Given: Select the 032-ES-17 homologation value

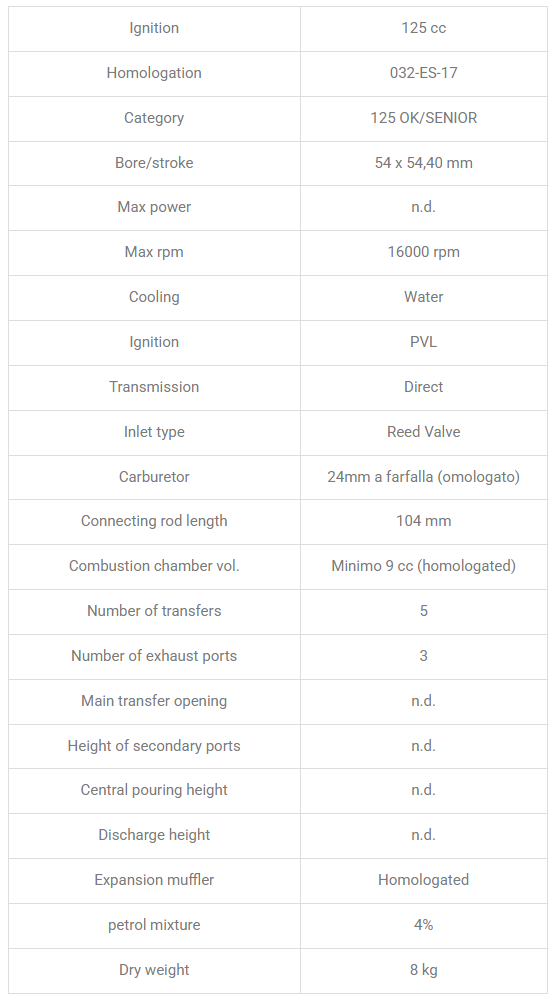Looking at the screenshot, I should 424,73.
